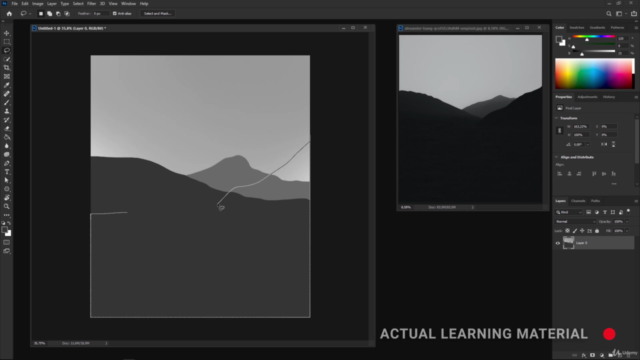
Task: Select the Zoom tool
Action: [x=7, y=207]
